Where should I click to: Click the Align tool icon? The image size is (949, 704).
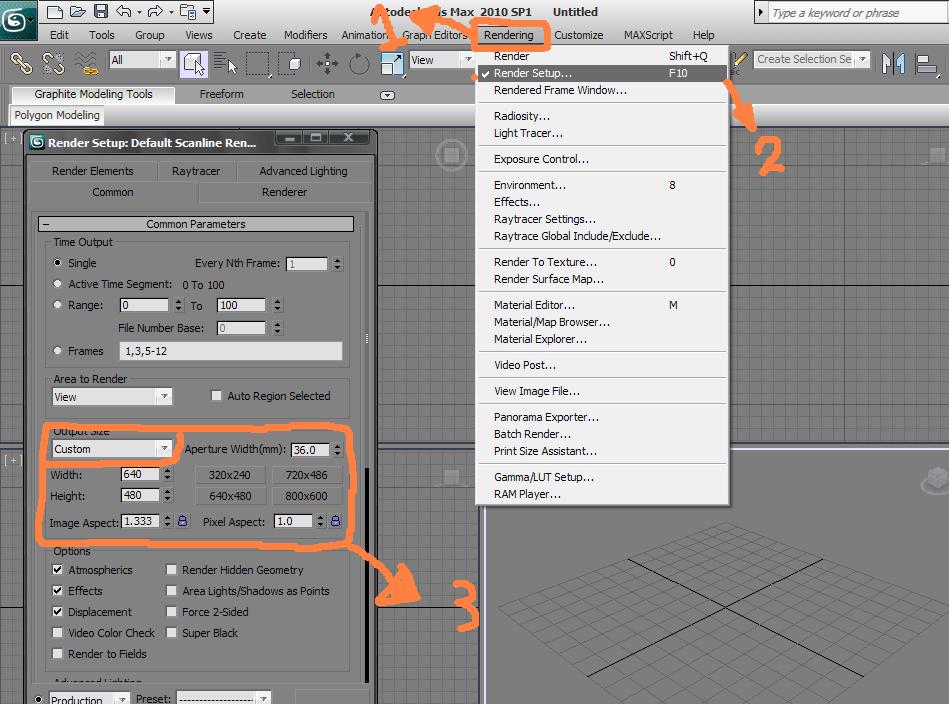(x=926, y=64)
